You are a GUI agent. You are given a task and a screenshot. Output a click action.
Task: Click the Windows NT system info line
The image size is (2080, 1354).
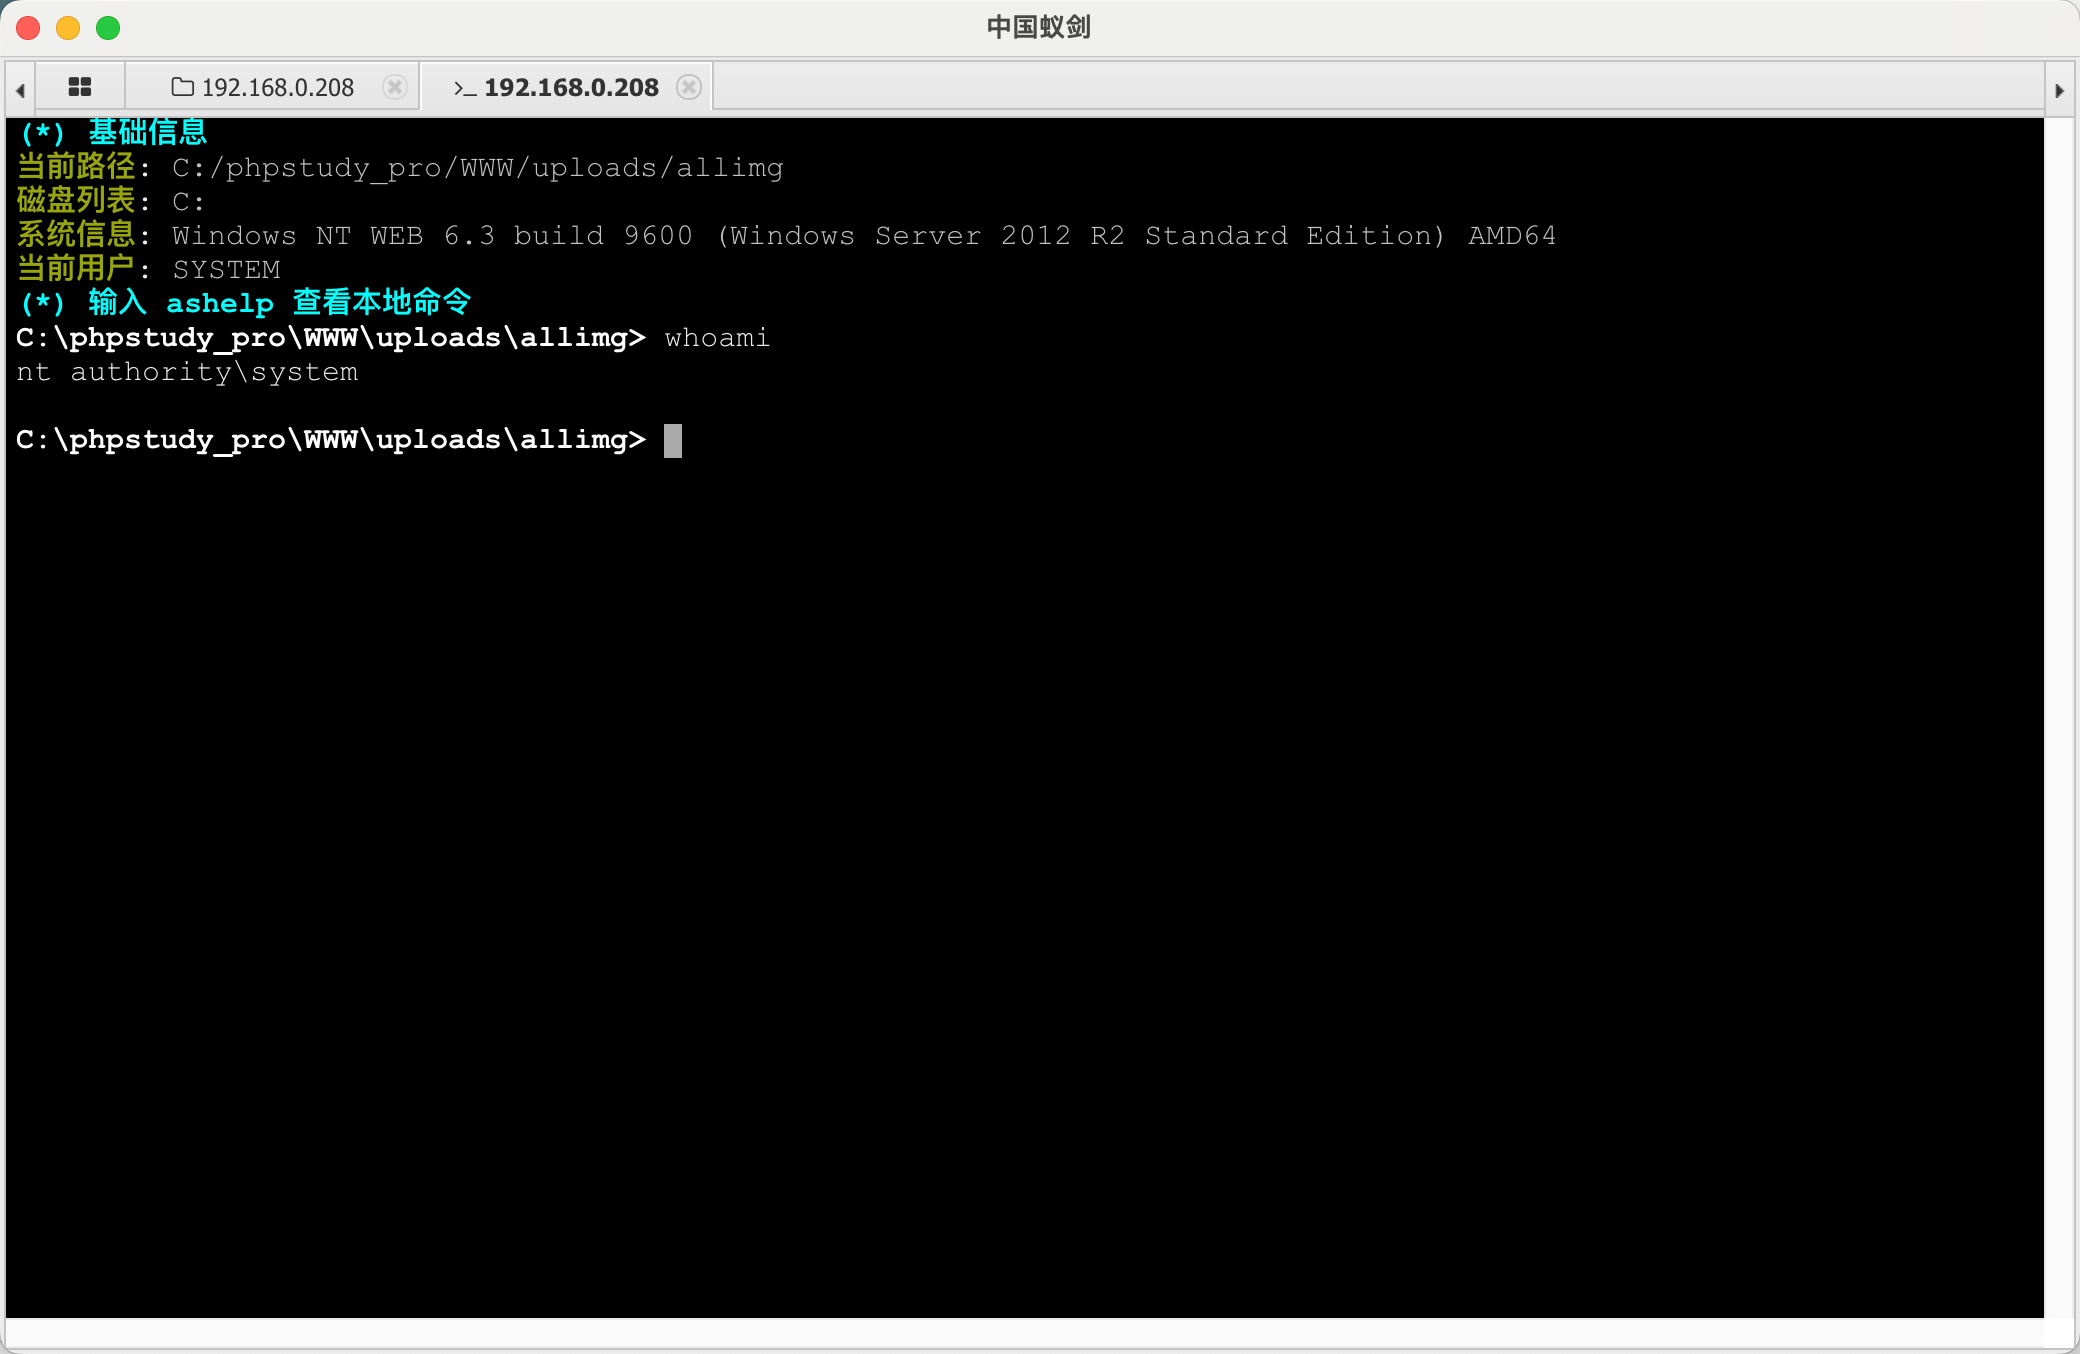coord(863,236)
